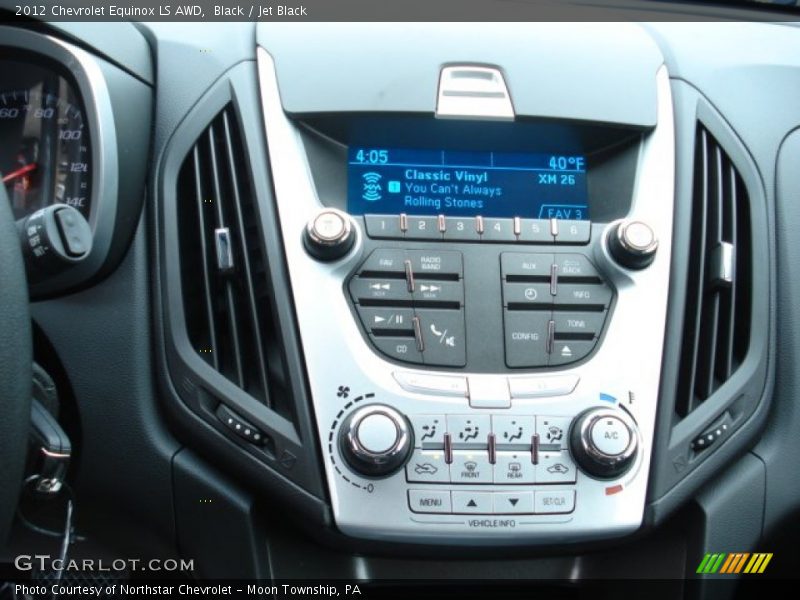The width and height of the screenshot is (800, 600).
Task: Hit the play/pause button on the radio
Action: 388,320
